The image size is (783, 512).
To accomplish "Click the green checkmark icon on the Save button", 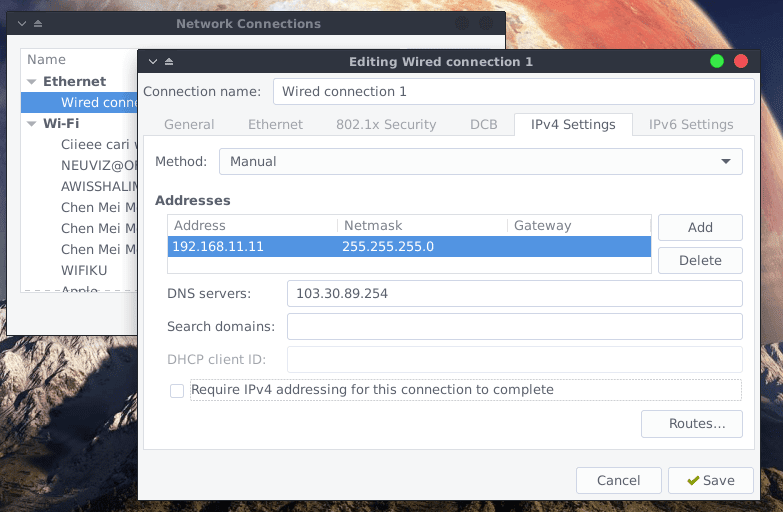I will (x=693, y=481).
